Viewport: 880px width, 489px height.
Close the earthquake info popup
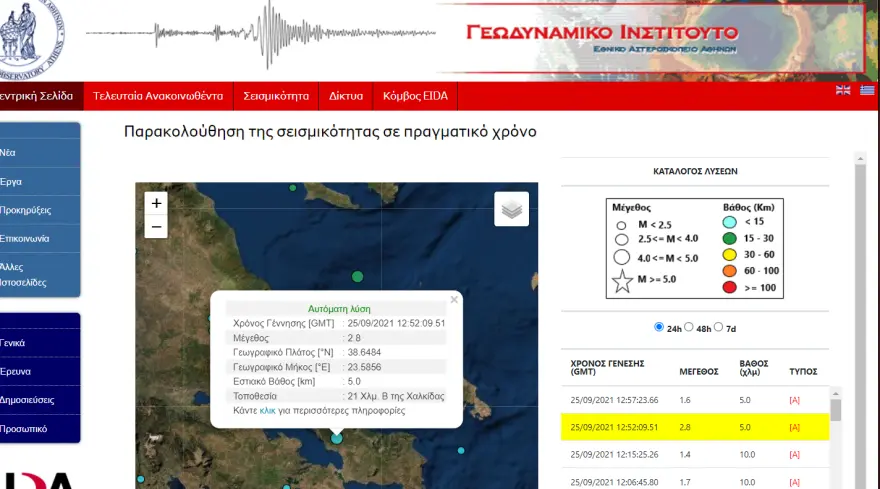coord(454,299)
